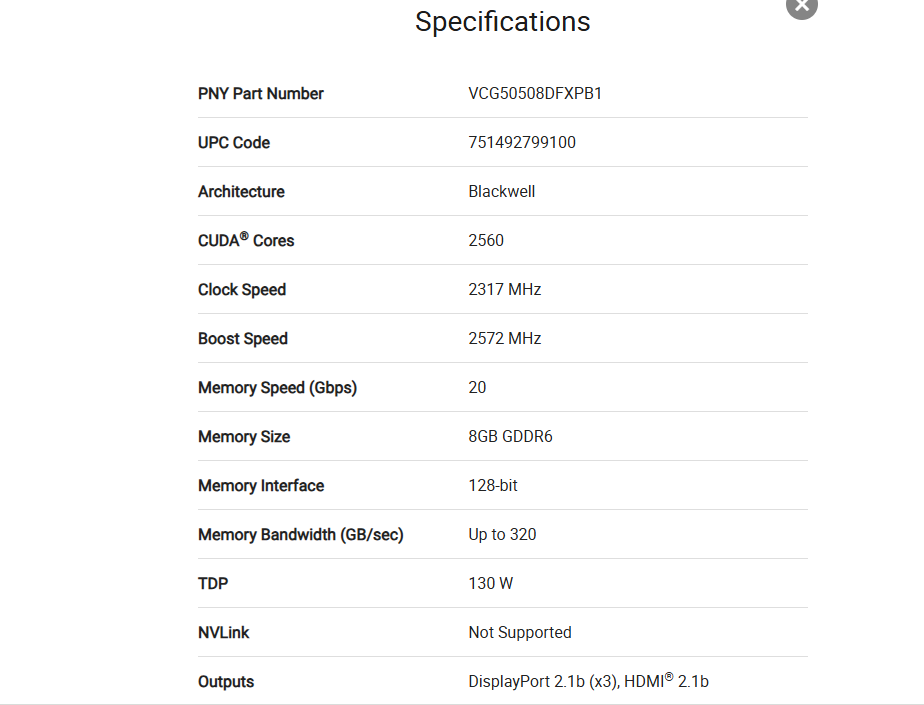Click the 128-bit memory interface value

(493, 485)
